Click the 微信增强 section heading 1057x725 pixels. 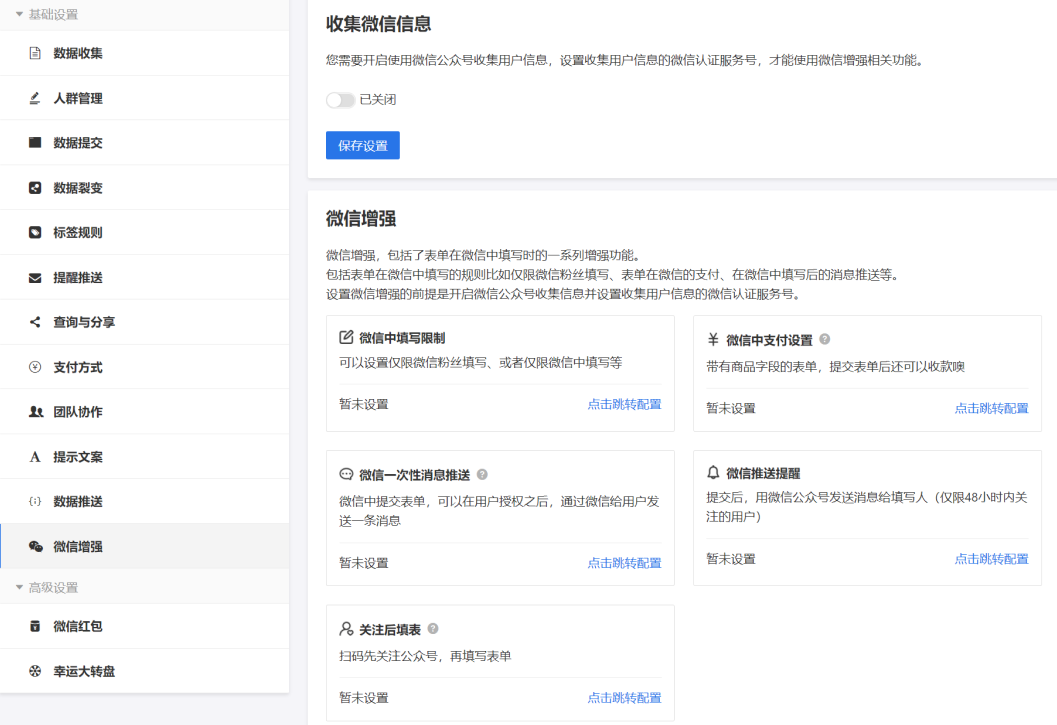[361, 219]
